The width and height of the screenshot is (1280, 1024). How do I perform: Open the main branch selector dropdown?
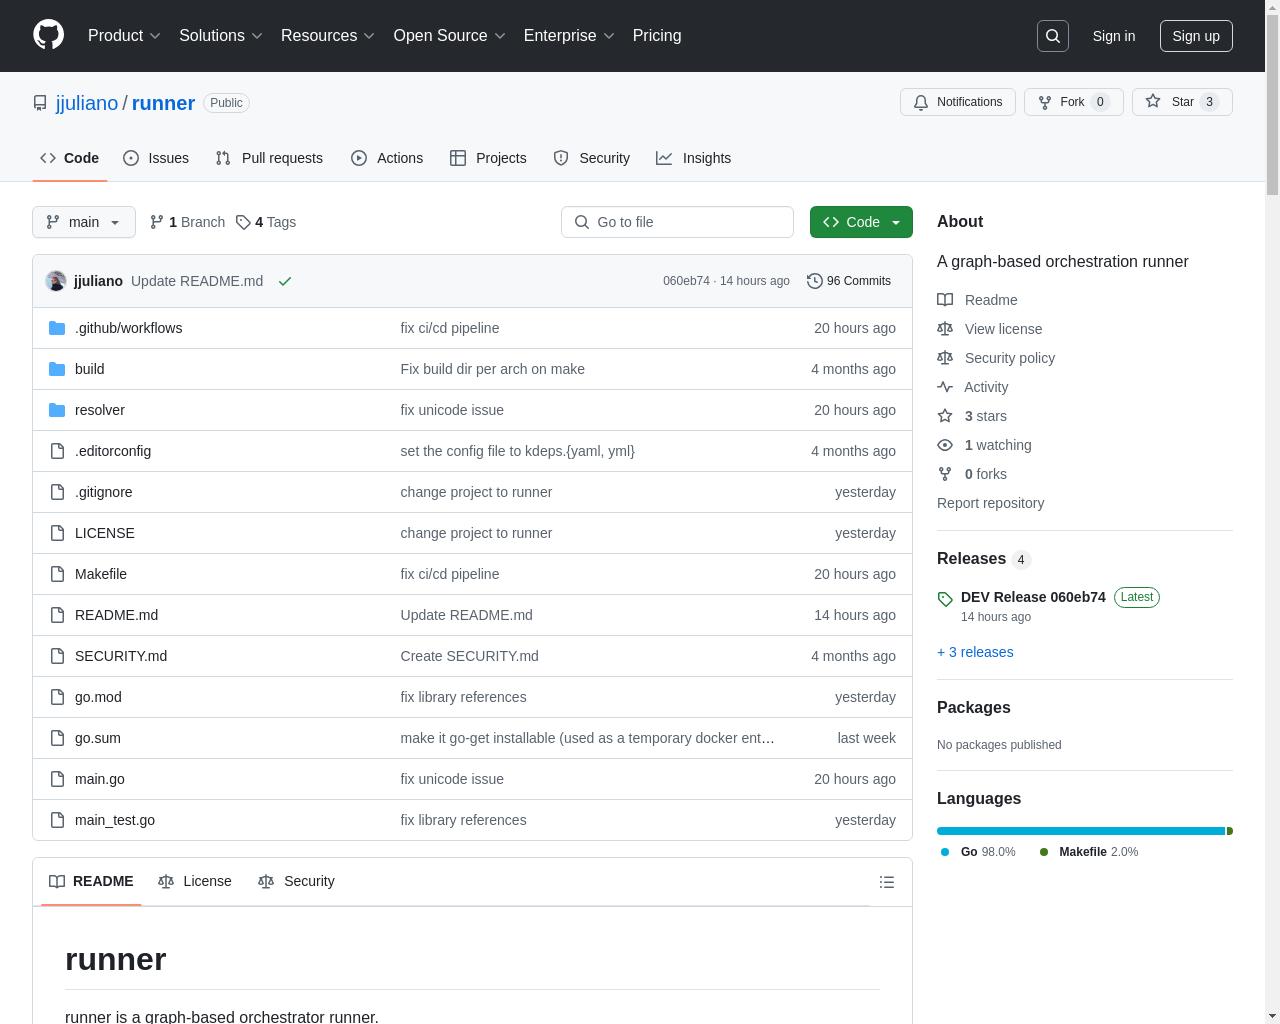pyautogui.click(x=83, y=222)
